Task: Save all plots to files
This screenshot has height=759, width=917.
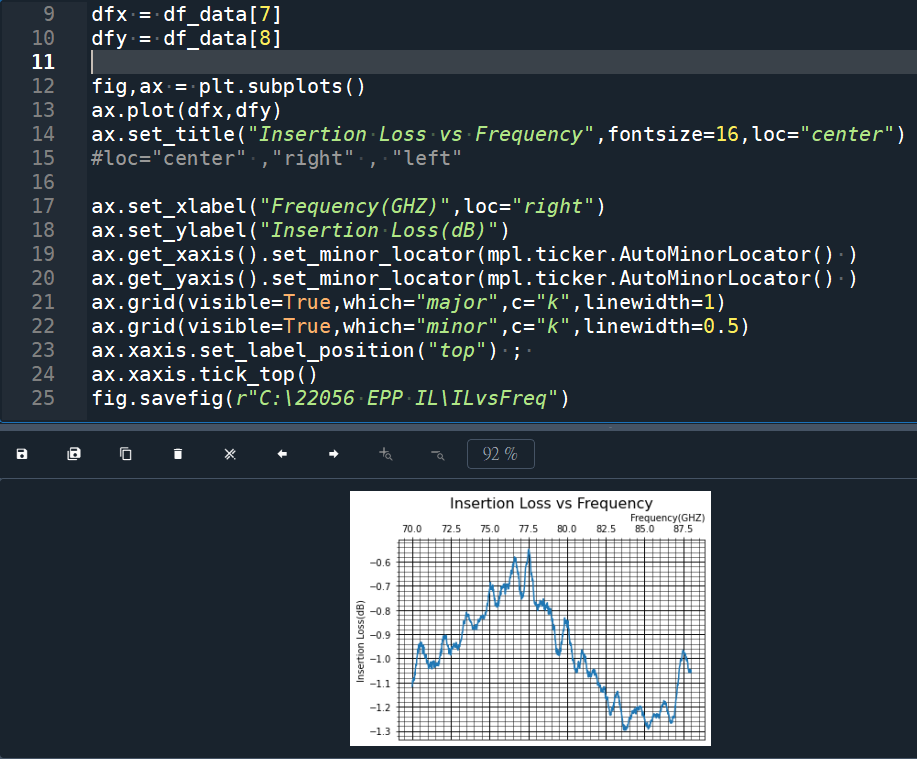Action: (x=73, y=453)
